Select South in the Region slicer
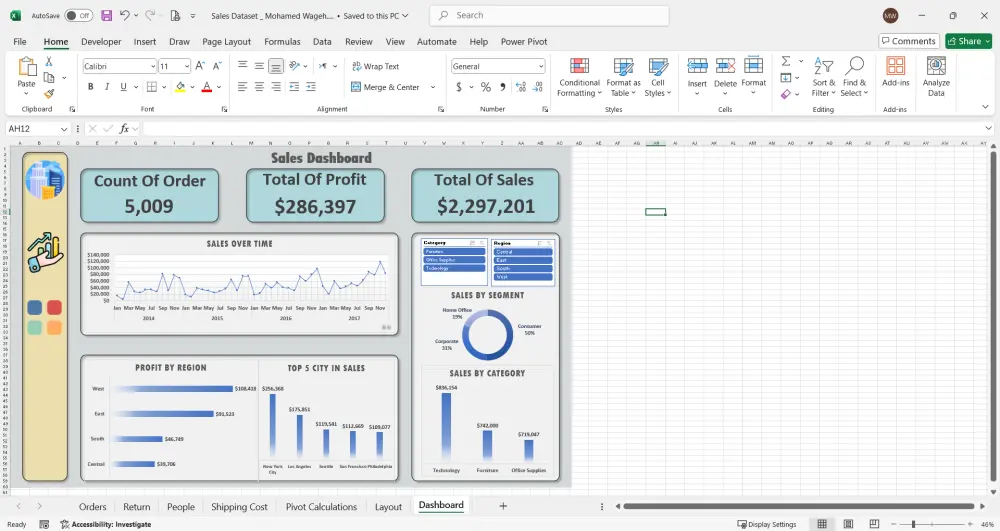The height and width of the screenshot is (531, 1000). click(523, 268)
